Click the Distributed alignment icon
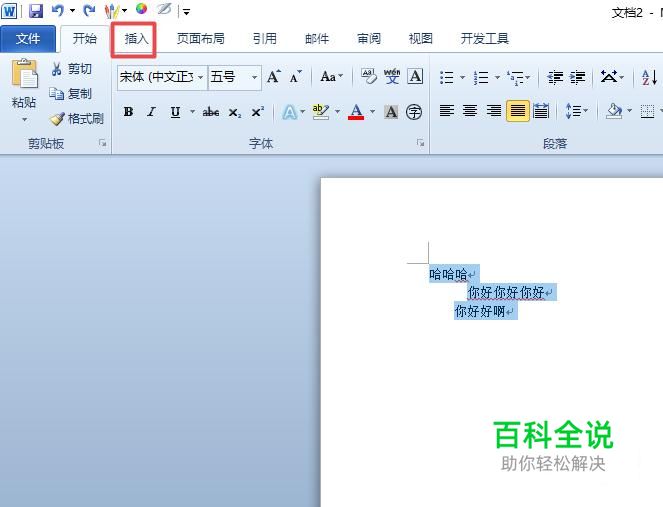Viewport: 663px width, 507px height. click(x=541, y=112)
